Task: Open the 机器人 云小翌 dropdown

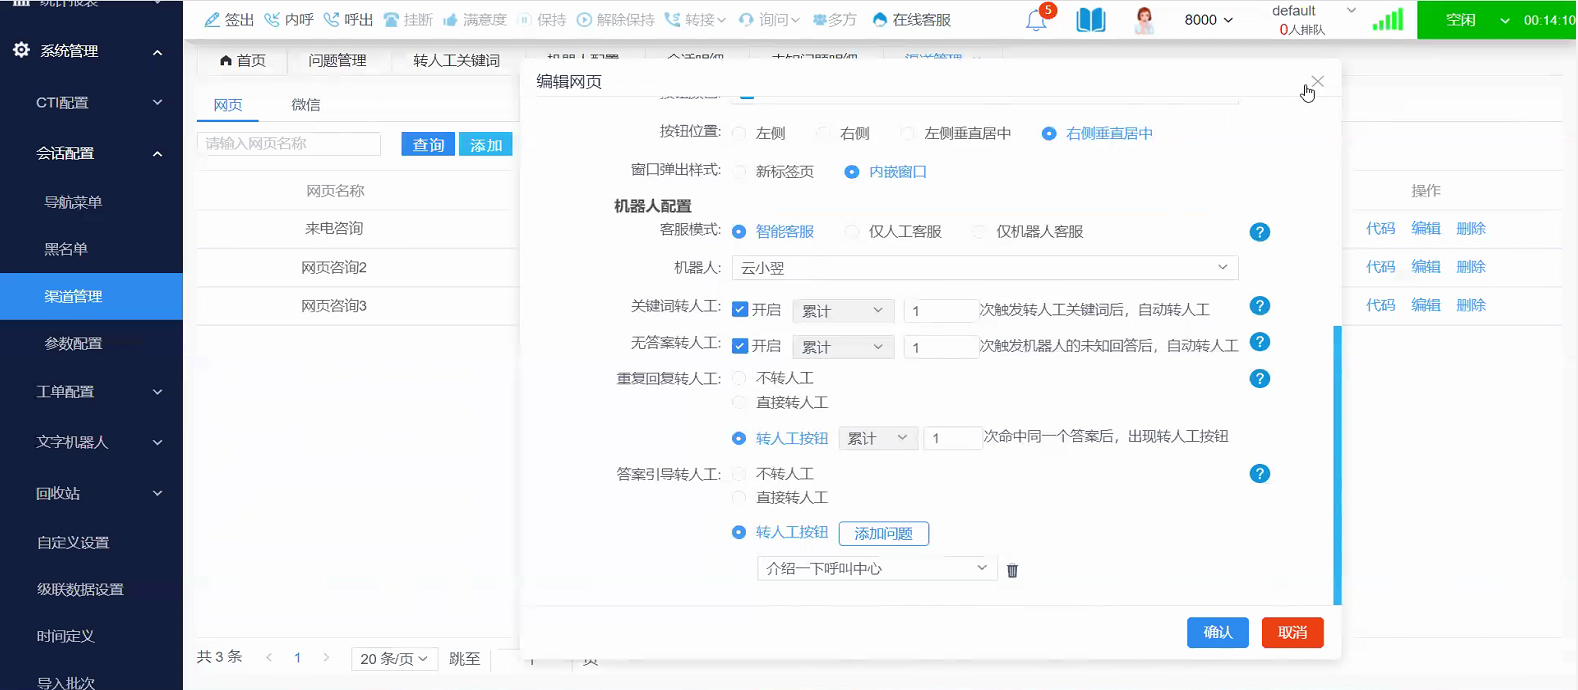Action: point(985,268)
